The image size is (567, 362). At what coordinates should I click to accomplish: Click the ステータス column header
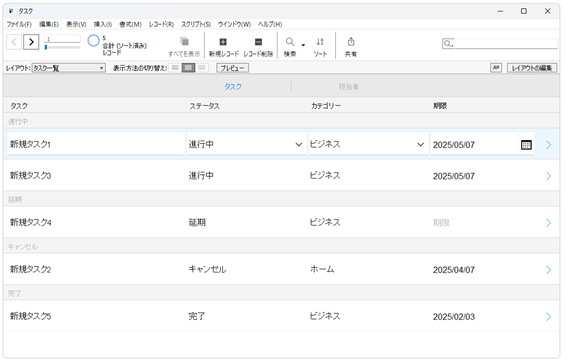coord(205,106)
